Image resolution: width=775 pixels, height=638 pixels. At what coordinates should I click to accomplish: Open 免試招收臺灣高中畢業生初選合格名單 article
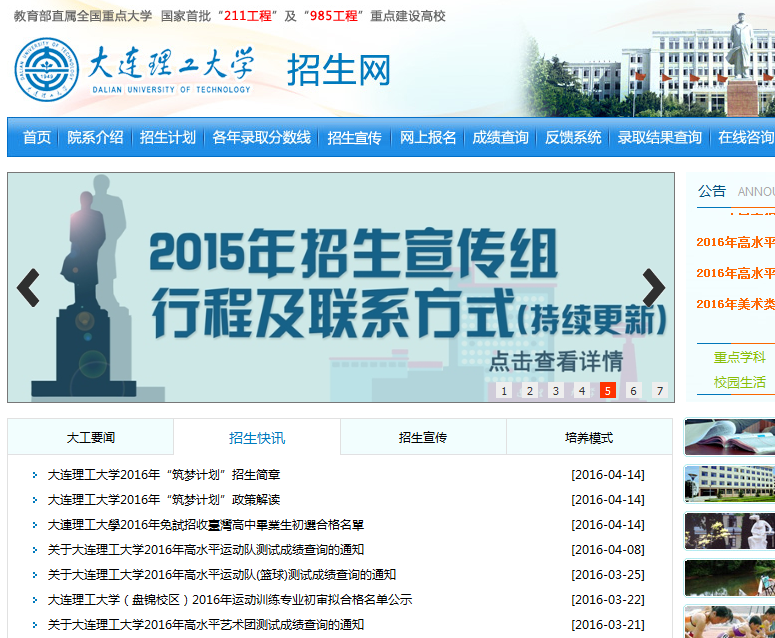[x=206, y=525]
